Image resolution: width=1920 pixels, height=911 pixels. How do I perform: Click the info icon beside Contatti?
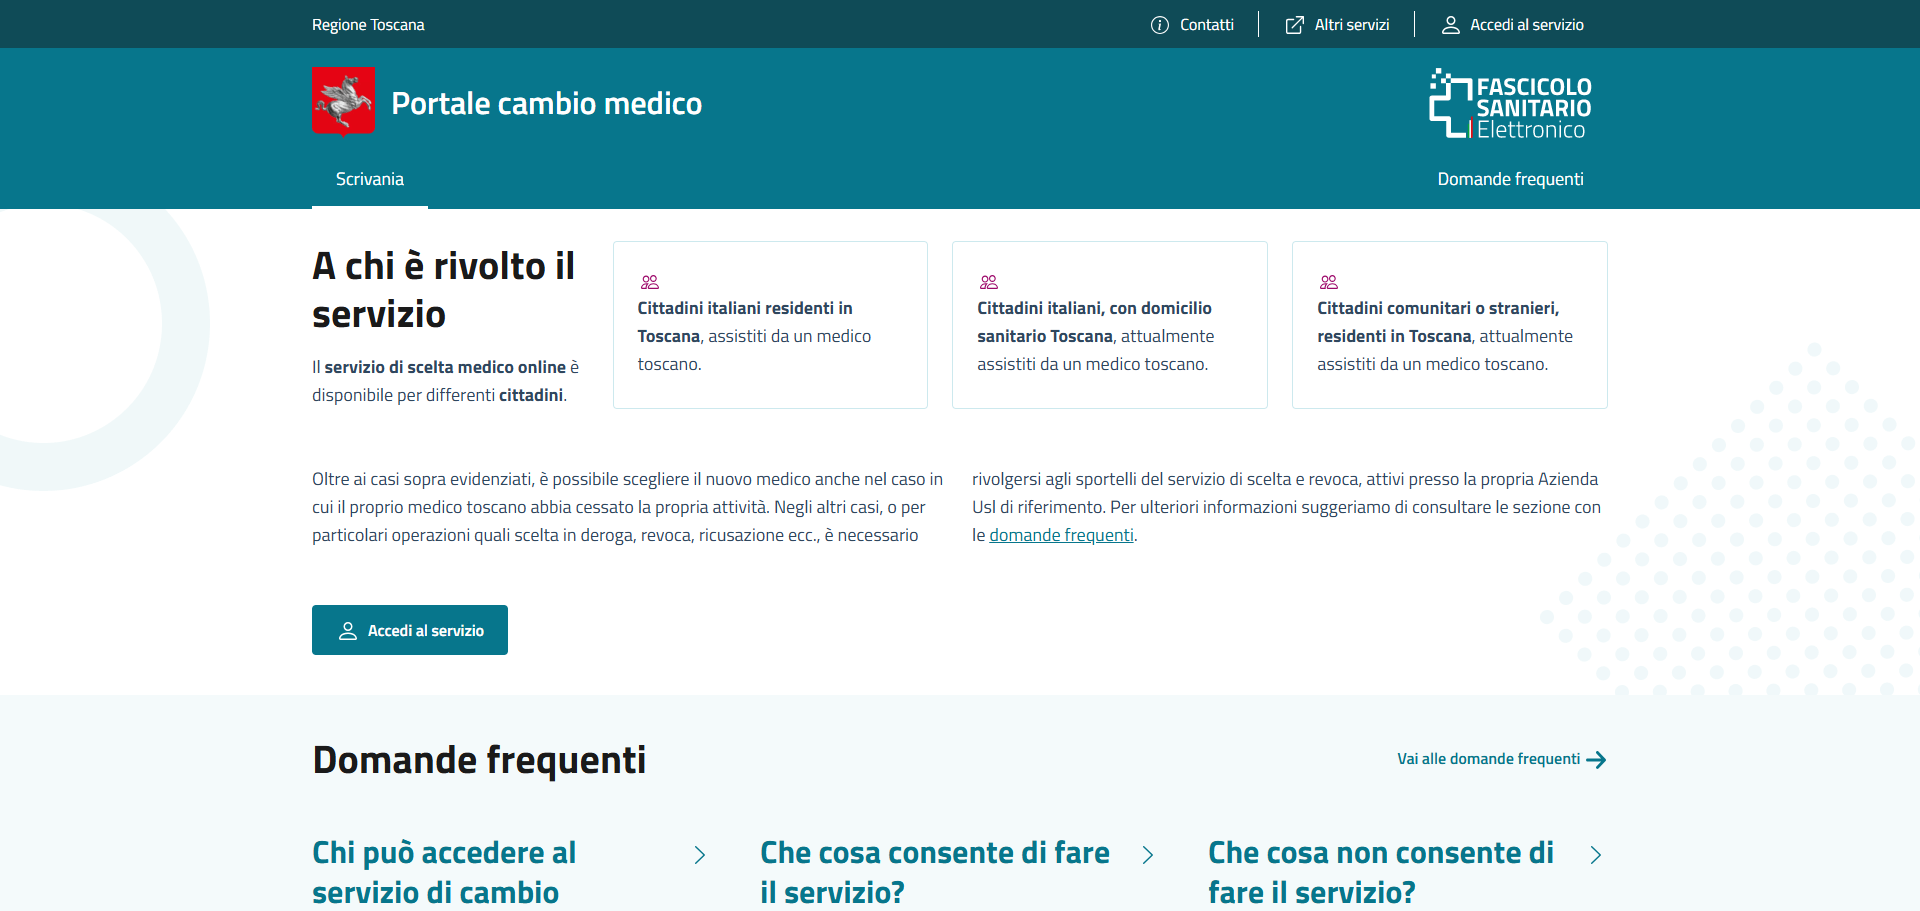pyautogui.click(x=1160, y=25)
